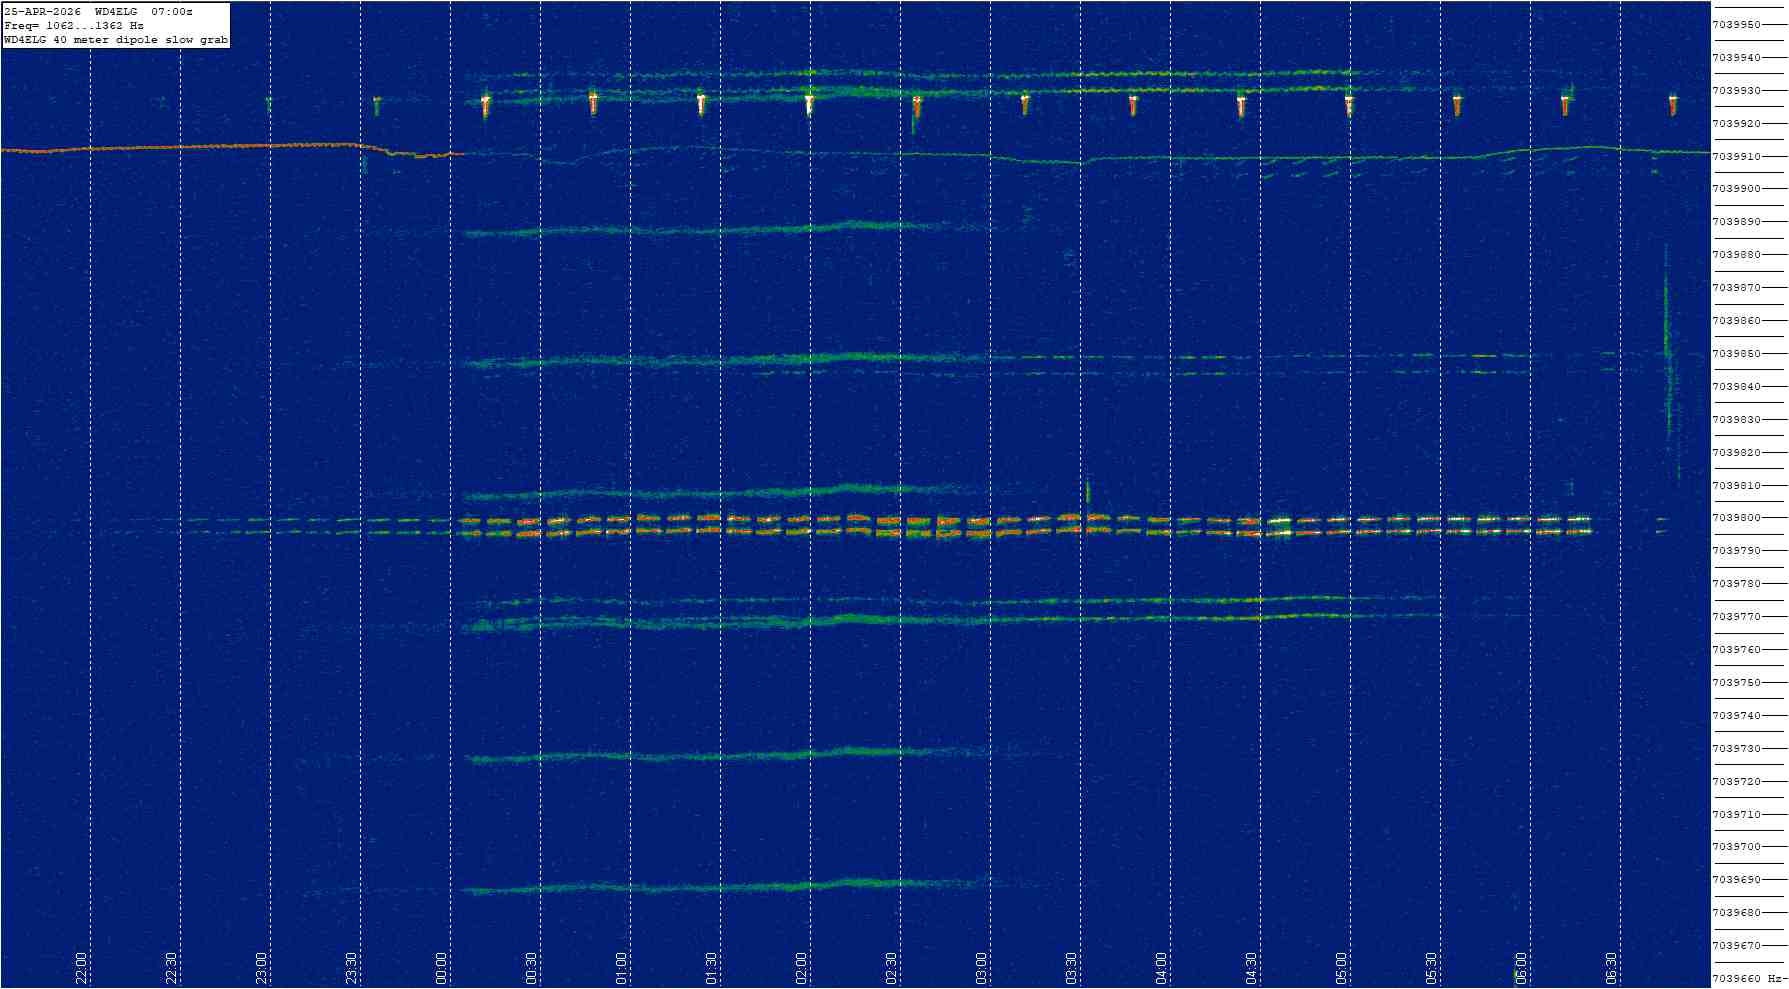Click the 01:00 time axis label

(x=621, y=967)
